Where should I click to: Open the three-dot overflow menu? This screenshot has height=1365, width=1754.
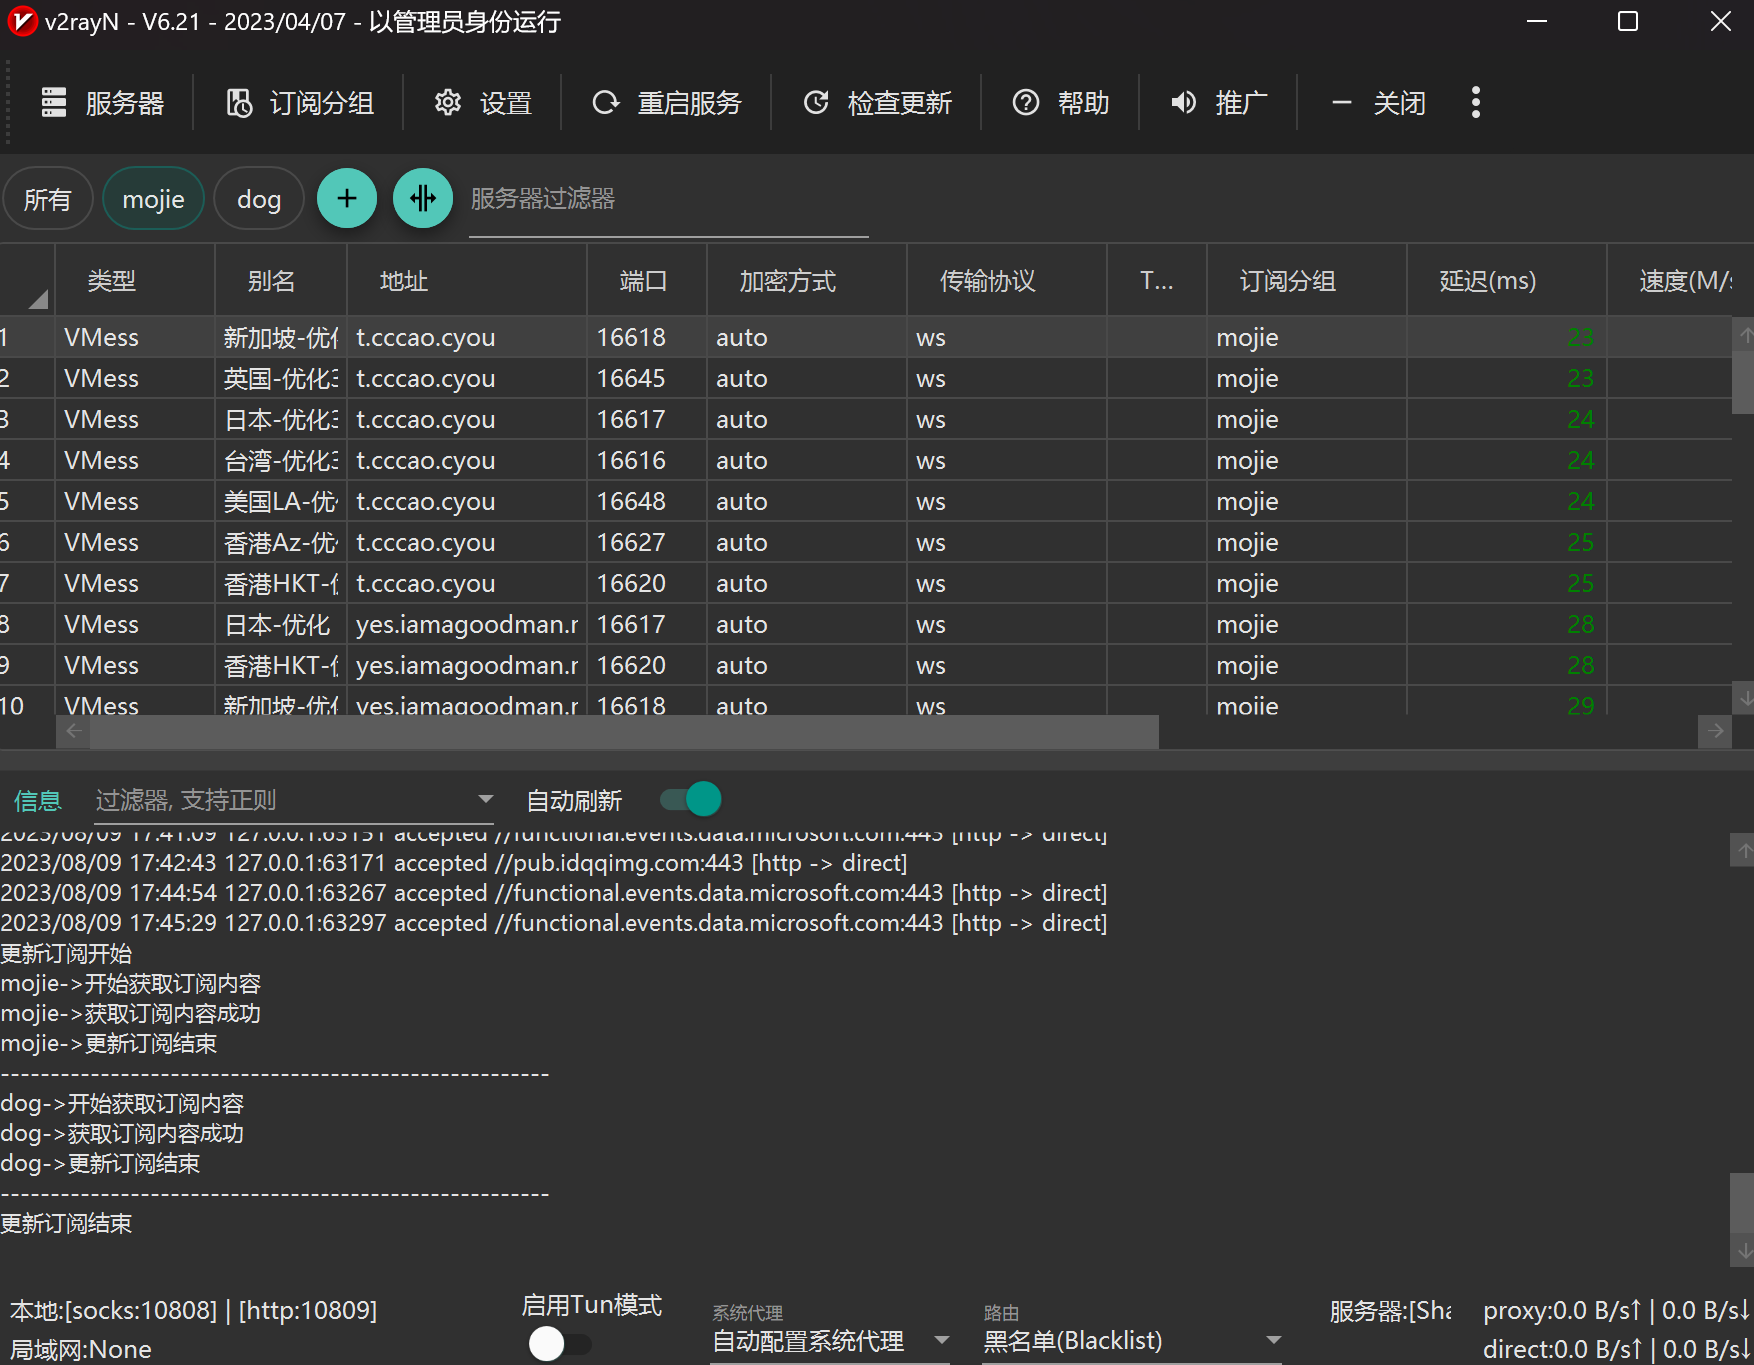1476,102
